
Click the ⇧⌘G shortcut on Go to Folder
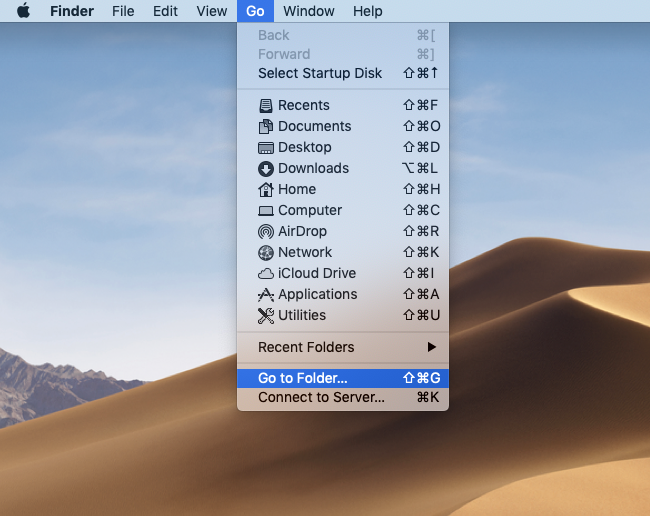click(422, 378)
